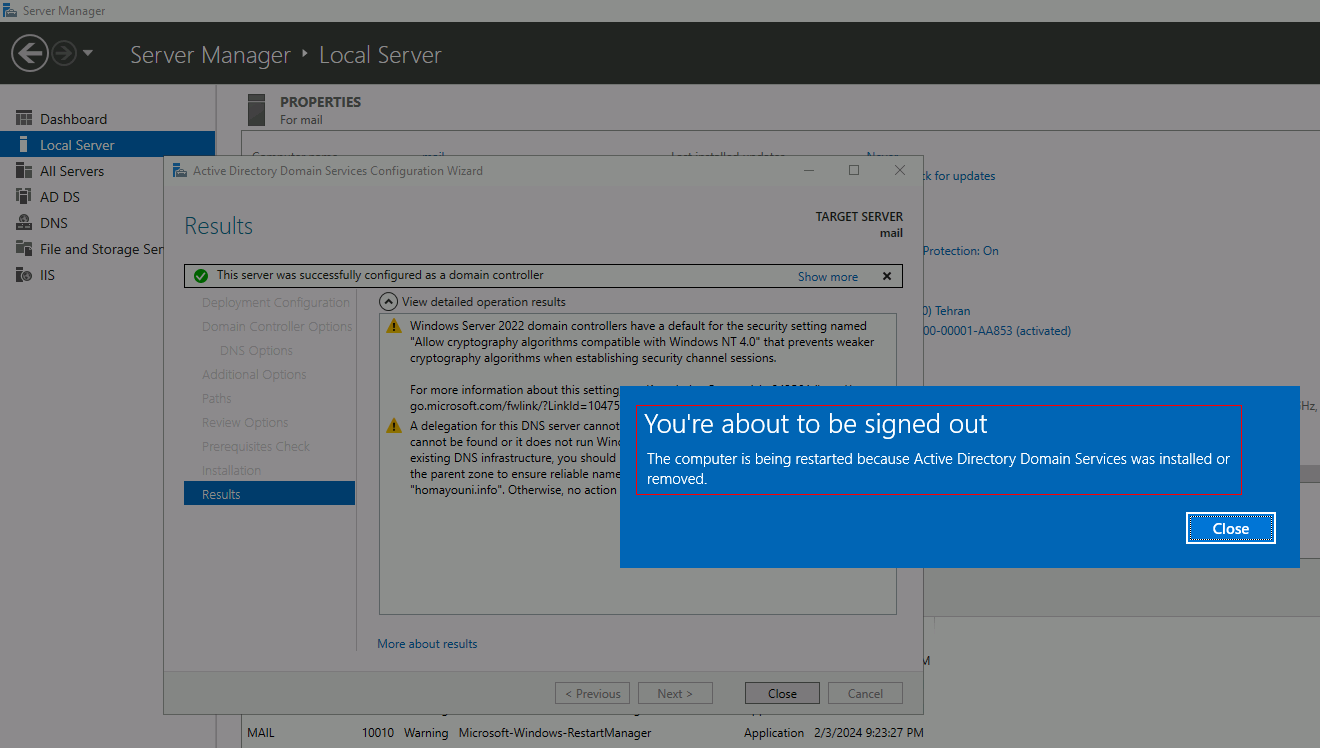
Task: Select Results step in wizard sidebar
Action: coord(269,494)
